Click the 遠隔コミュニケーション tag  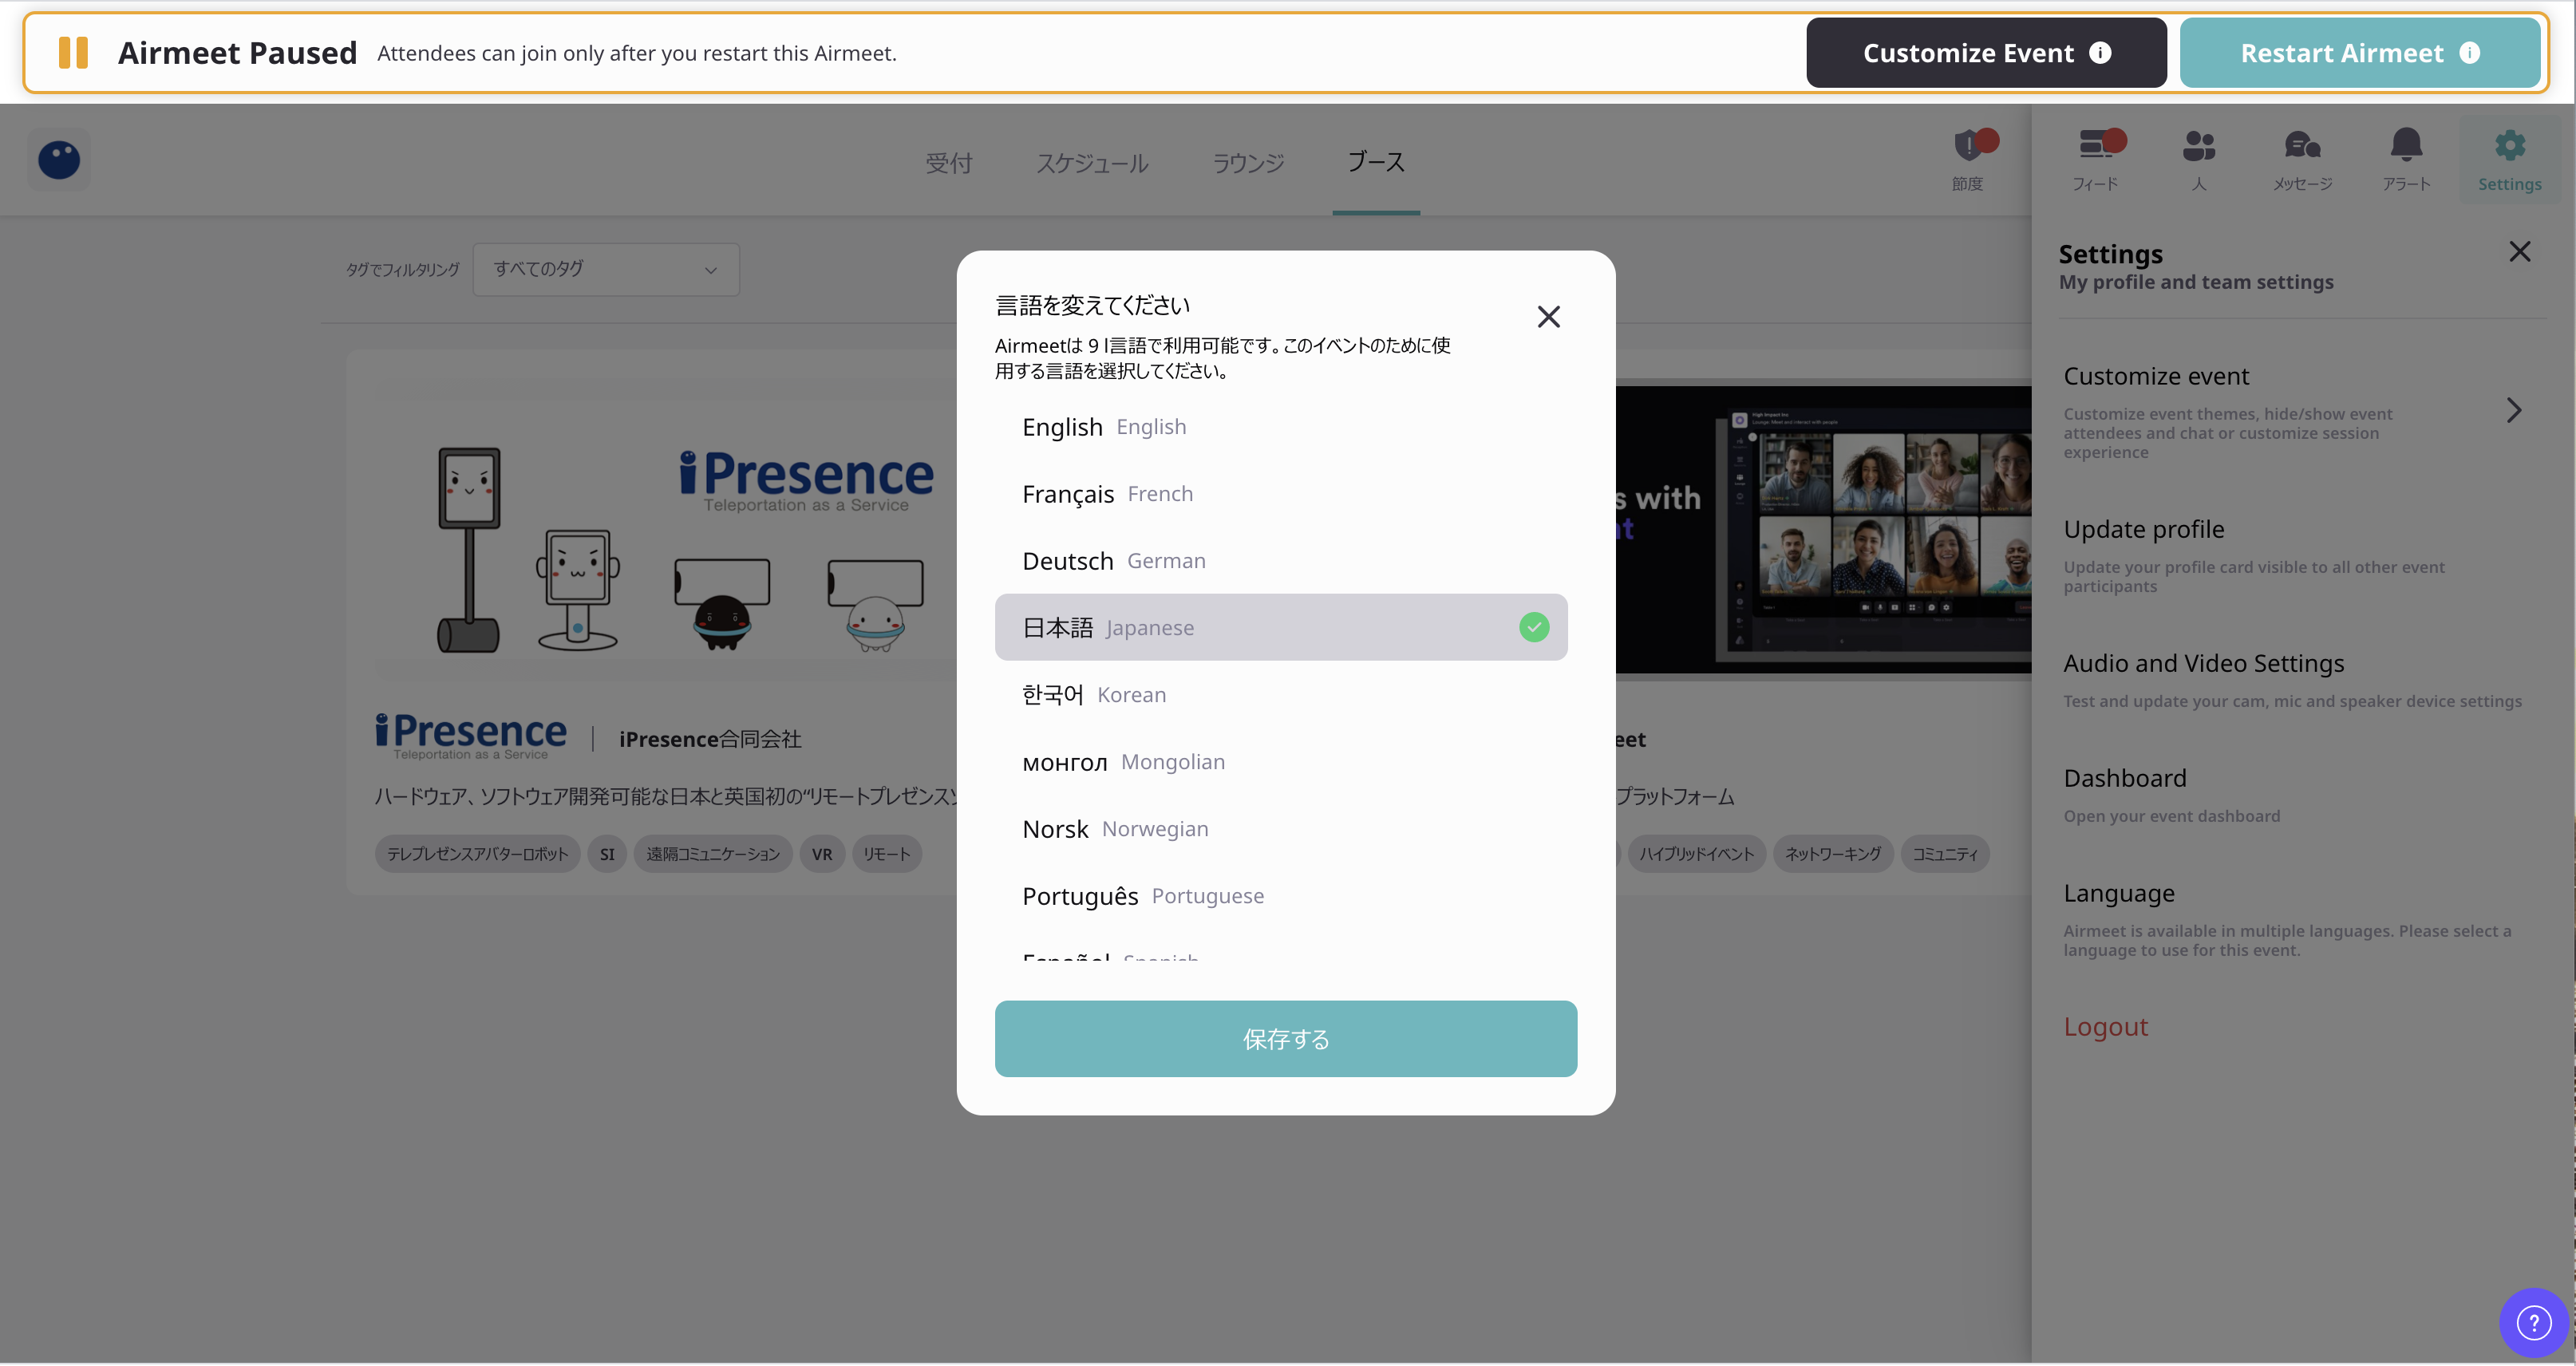(x=713, y=854)
